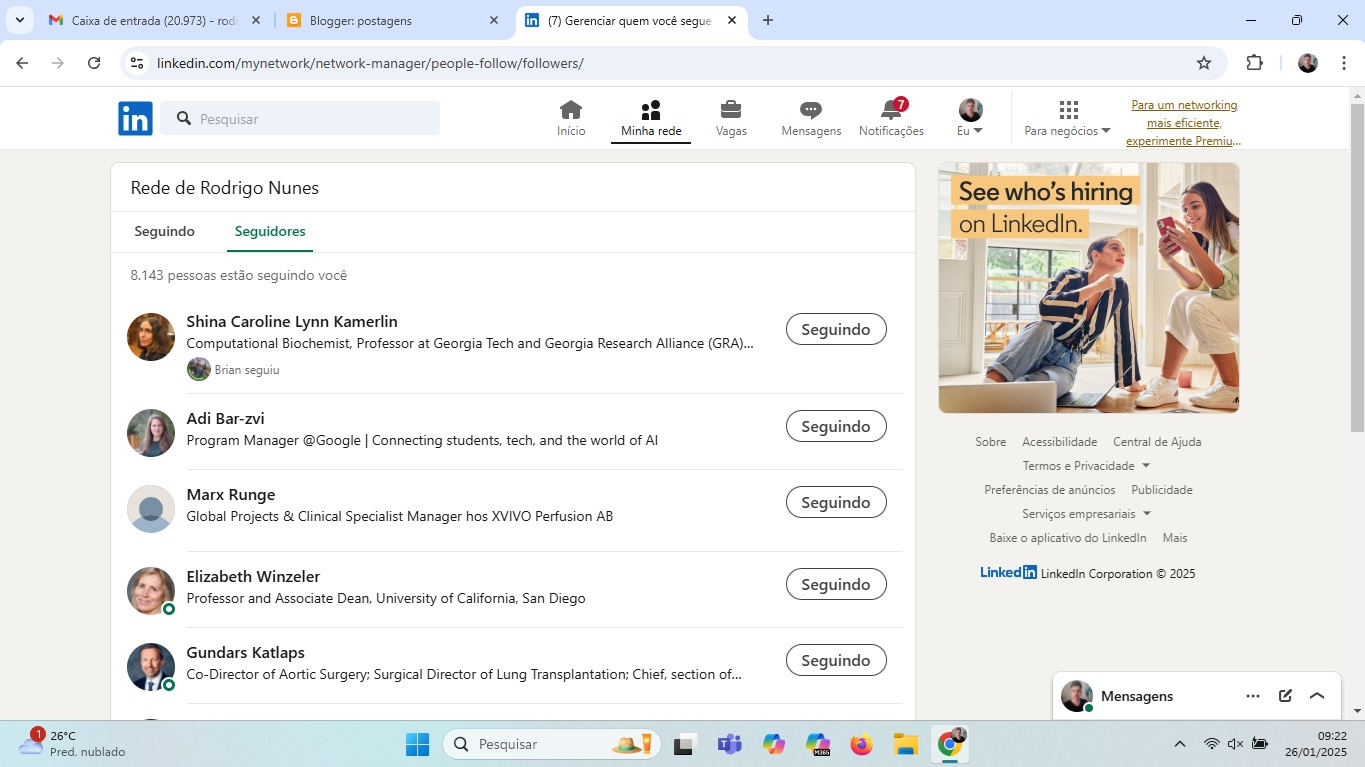Open Mensagens panel three-dots options
The height and width of the screenshot is (767, 1365).
coord(1253,696)
